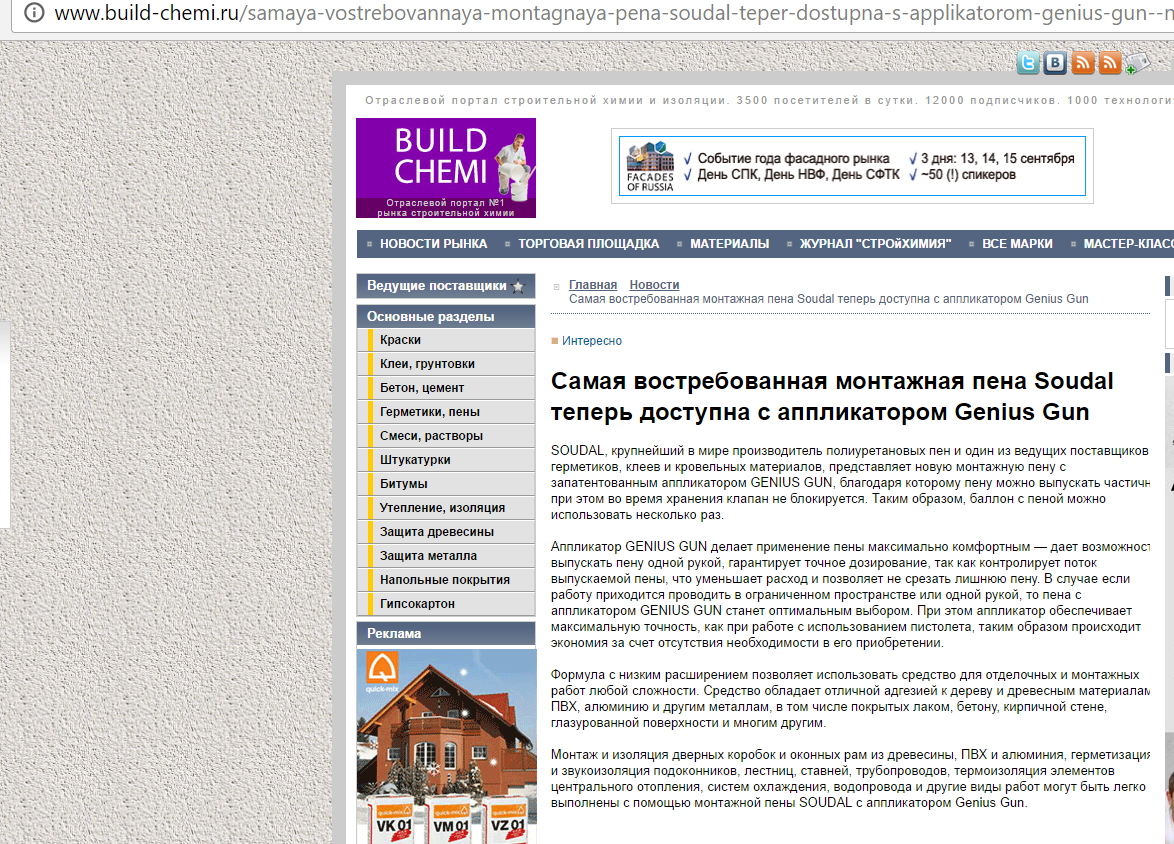This screenshot has height=844, width=1174.
Task: Open МАТЕРИАЛЫ in the navigation bar
Action: click(x=729, y=244)
